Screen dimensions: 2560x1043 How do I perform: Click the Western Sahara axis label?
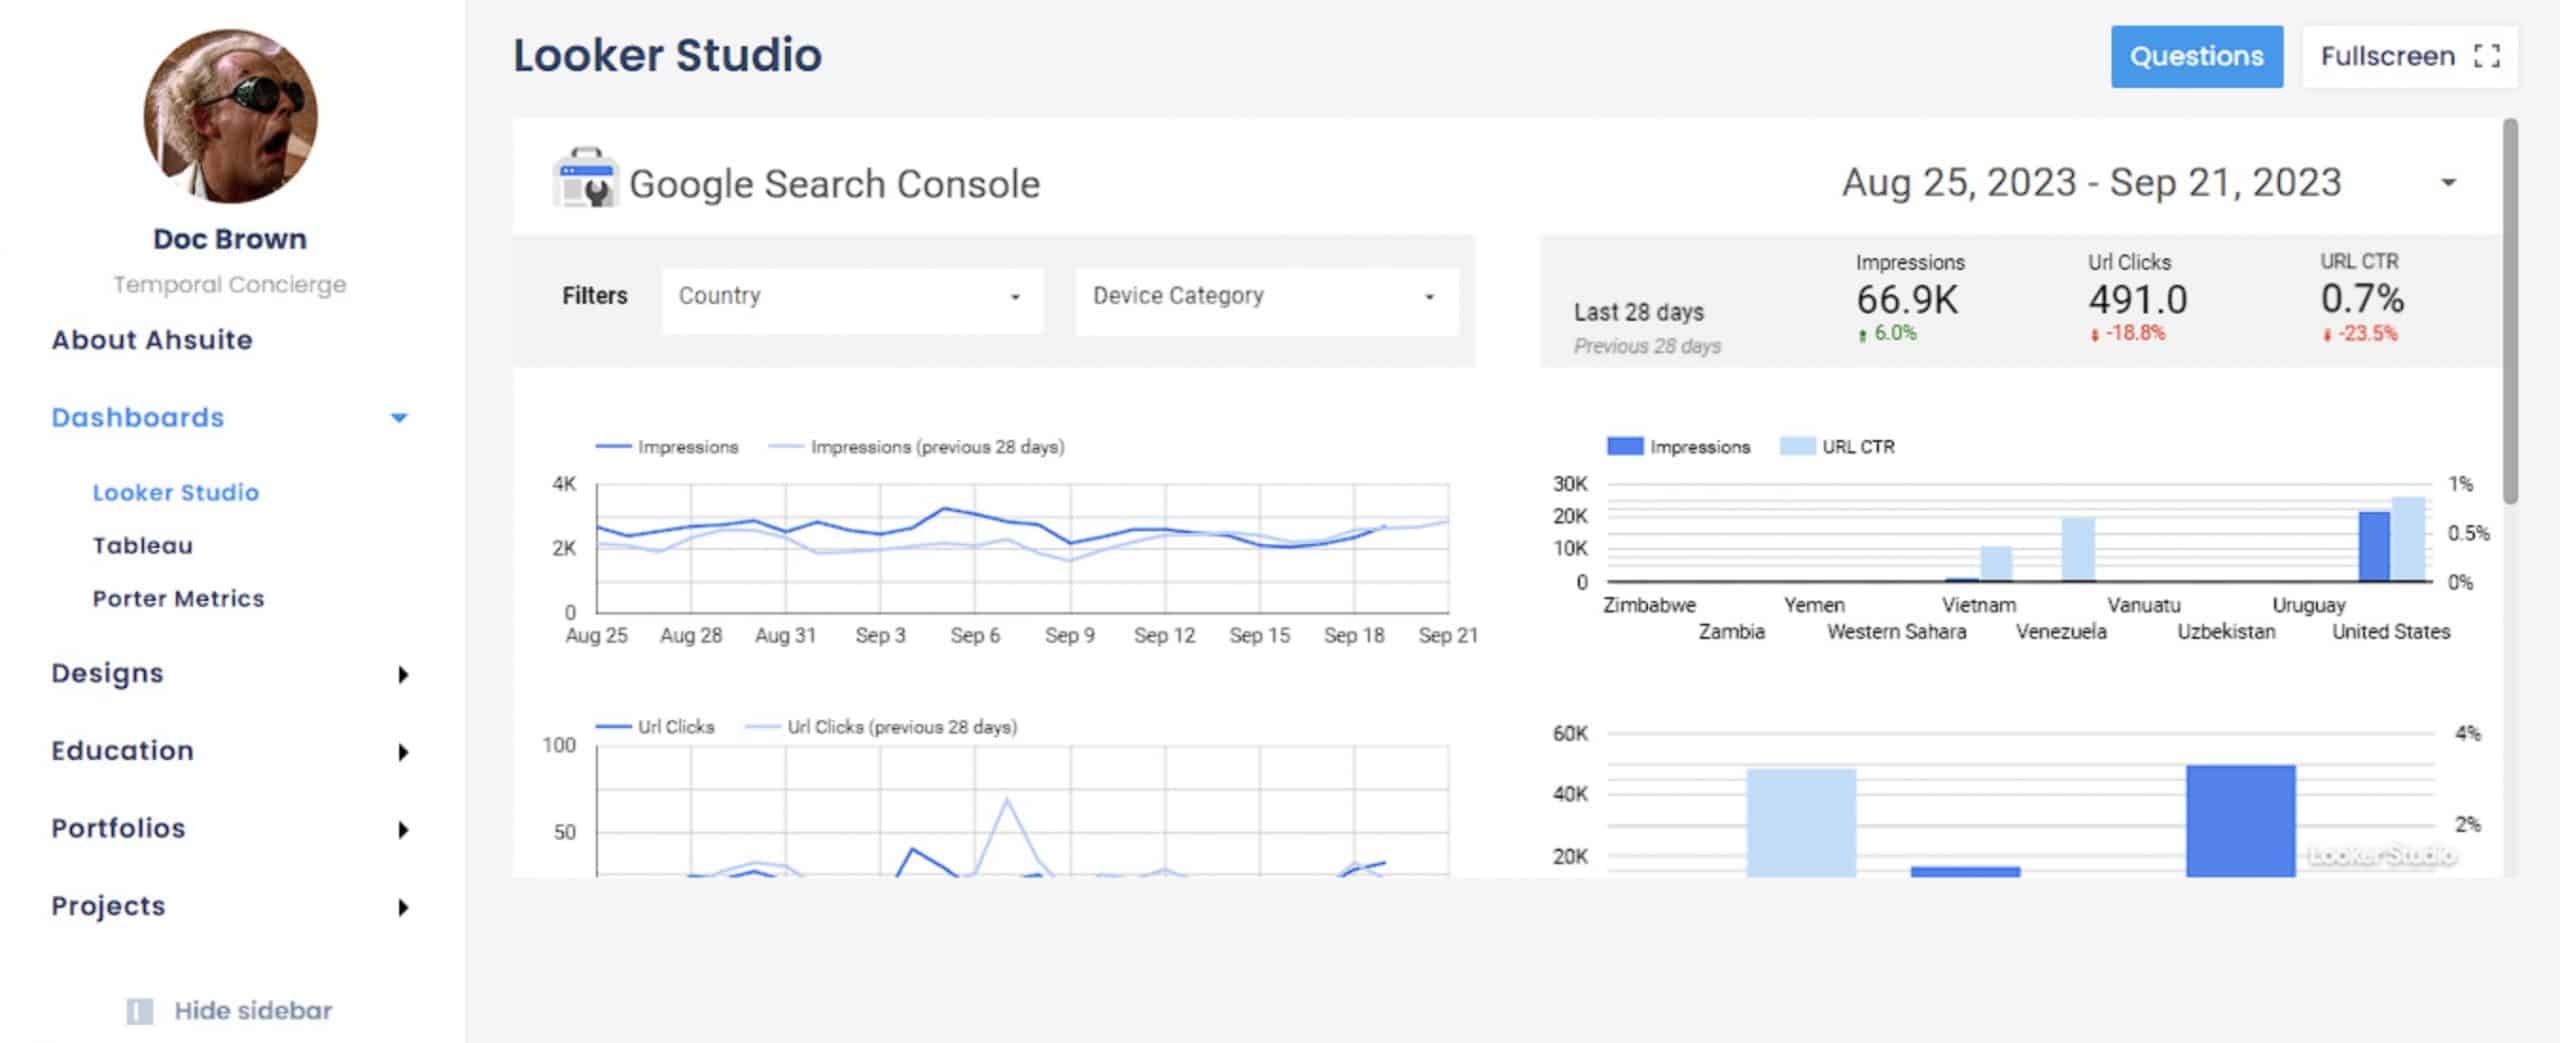pyautogui.click(x=1896, y=632)
